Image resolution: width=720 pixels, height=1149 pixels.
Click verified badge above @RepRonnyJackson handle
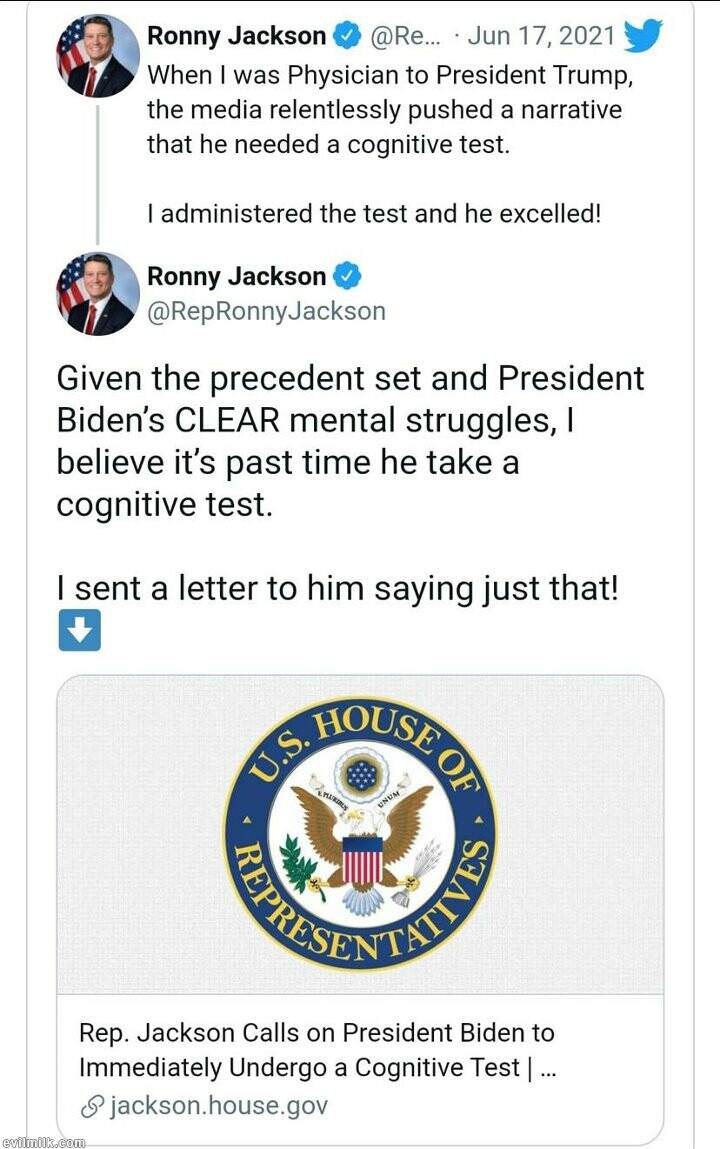[346, 276]
